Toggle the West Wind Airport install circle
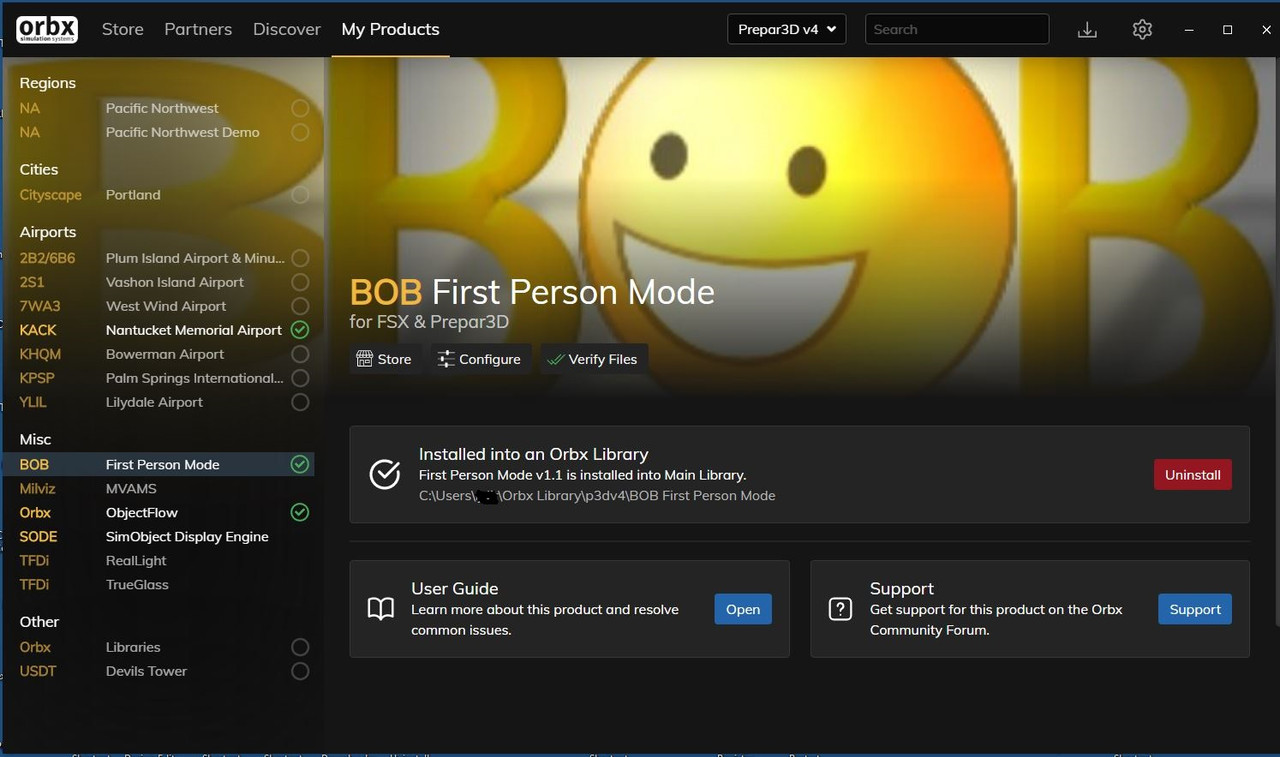 (x=300, y=306)
